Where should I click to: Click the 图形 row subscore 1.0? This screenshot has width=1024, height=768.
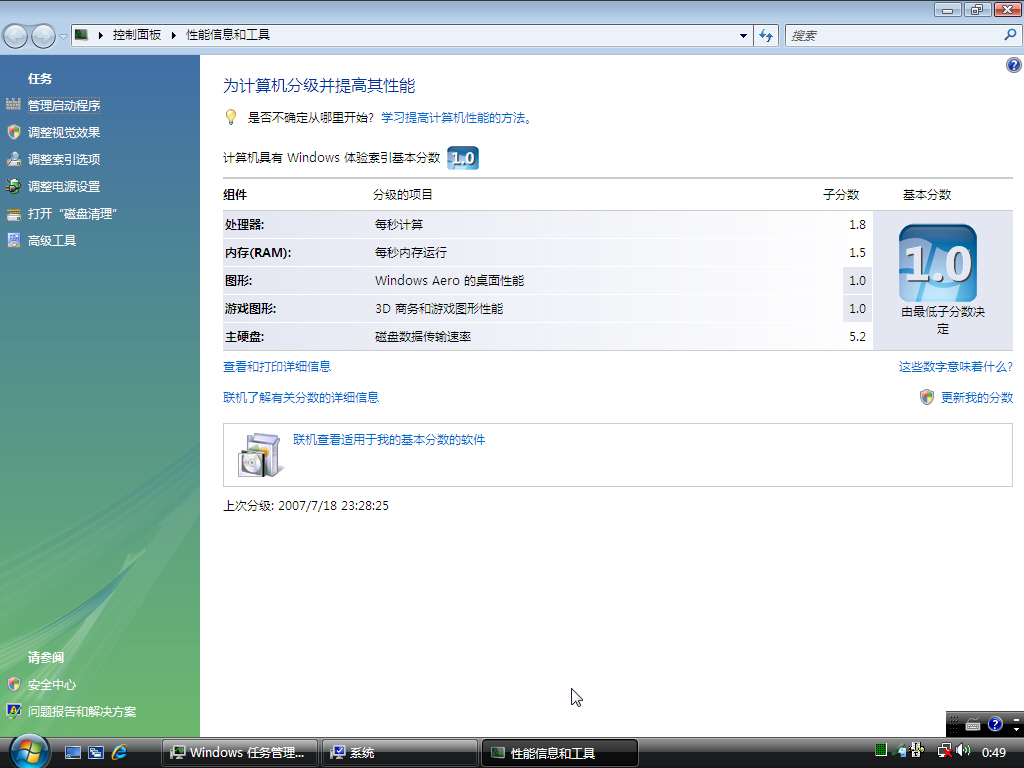pyautogui.click(x=857, y=280)
